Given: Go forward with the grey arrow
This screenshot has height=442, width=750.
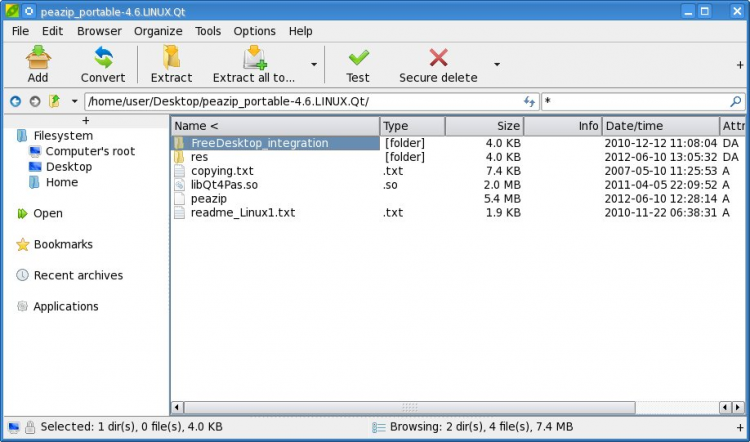Looking at the screenshot, I should point(35,101).
